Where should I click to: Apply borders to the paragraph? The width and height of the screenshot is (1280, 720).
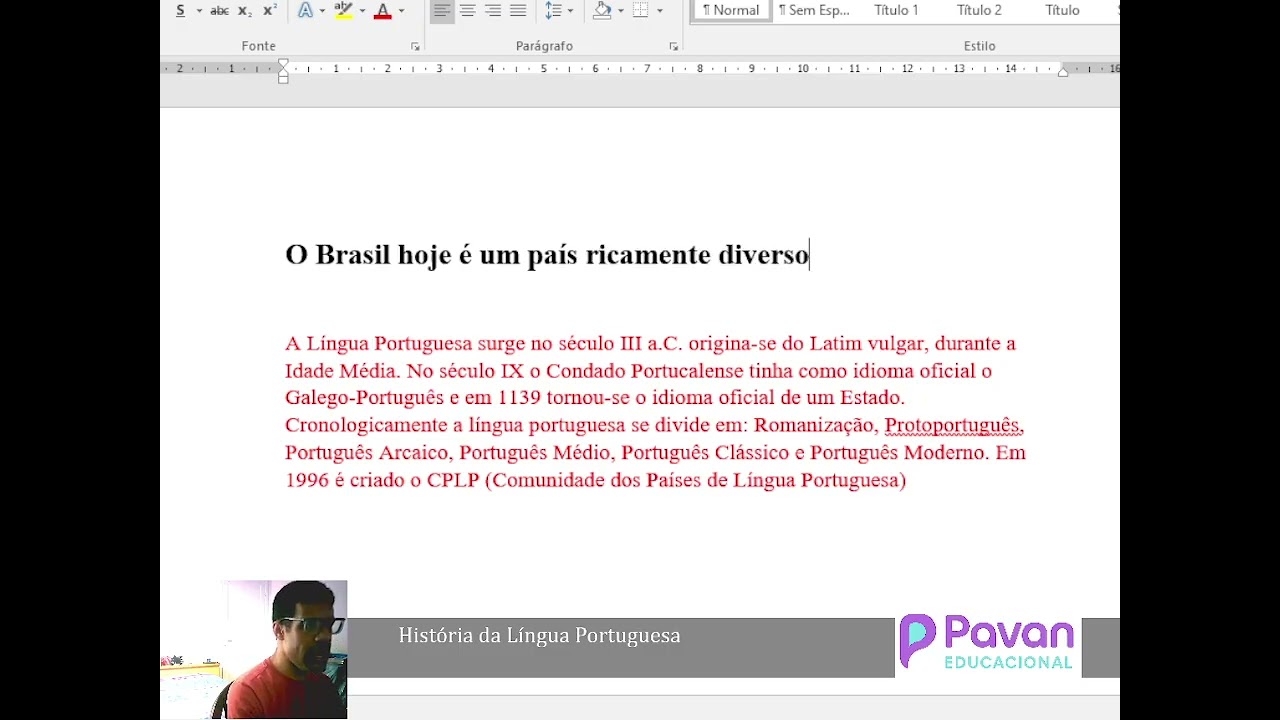[x=641, y=11]
